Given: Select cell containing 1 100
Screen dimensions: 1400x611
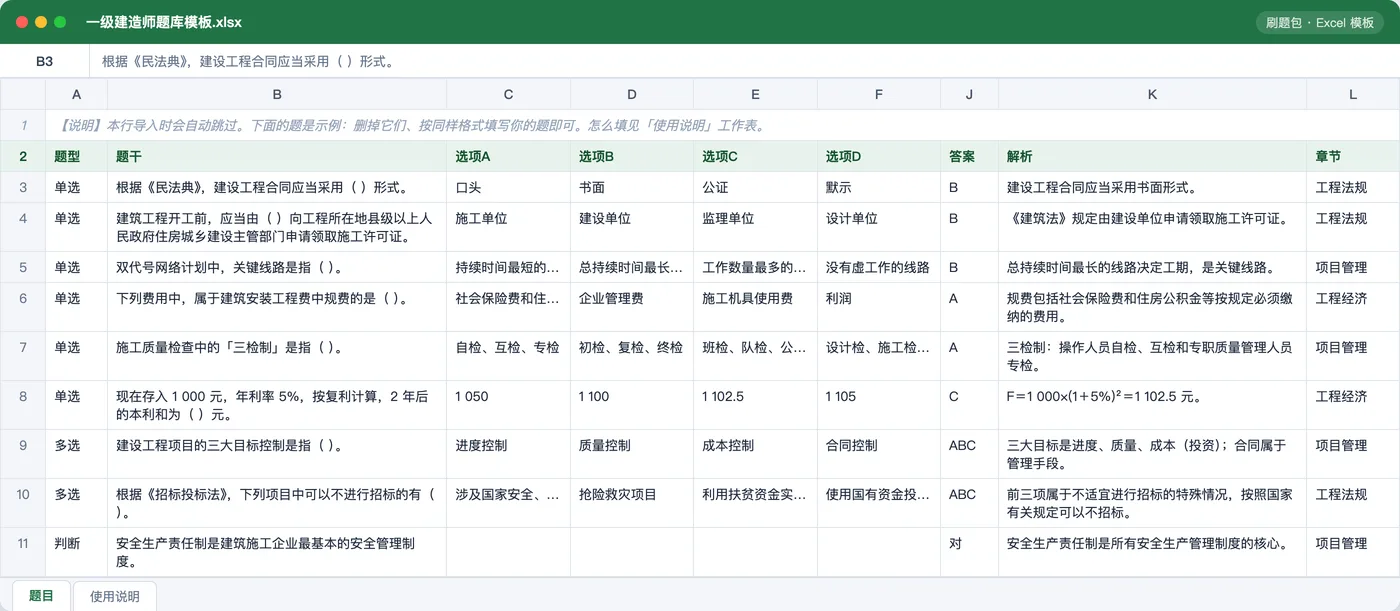Looking at the screenshot, I should tap(632, 404).
